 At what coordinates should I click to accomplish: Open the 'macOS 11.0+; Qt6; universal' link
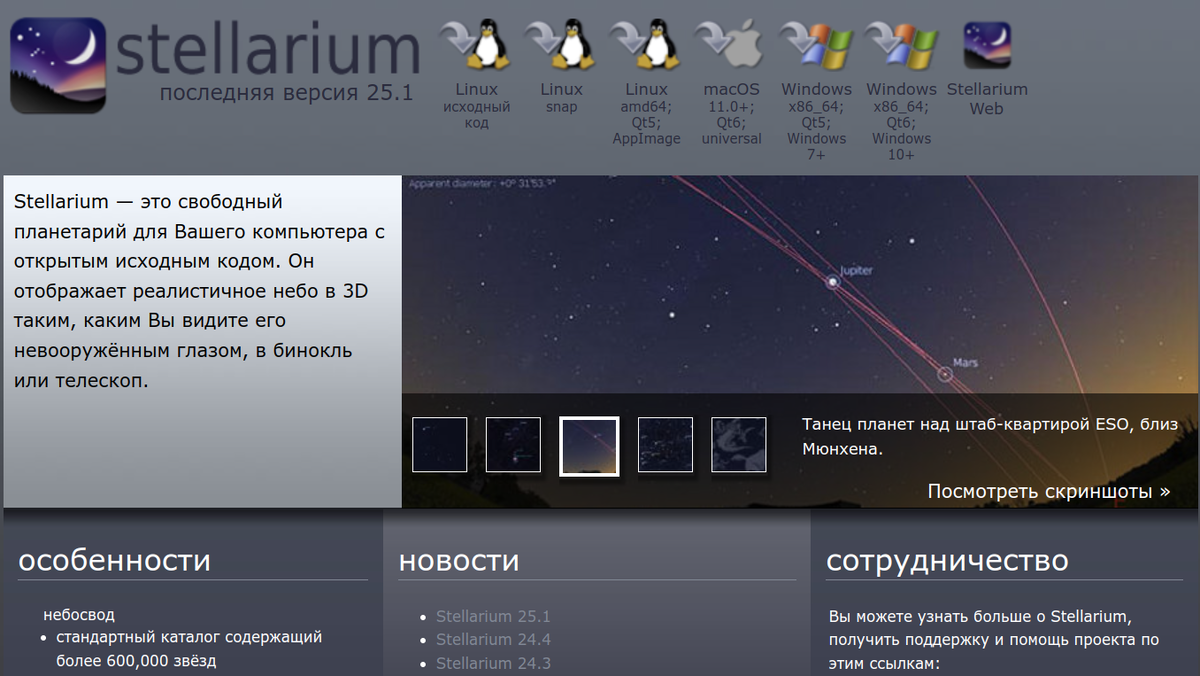[x=731, y=114]
